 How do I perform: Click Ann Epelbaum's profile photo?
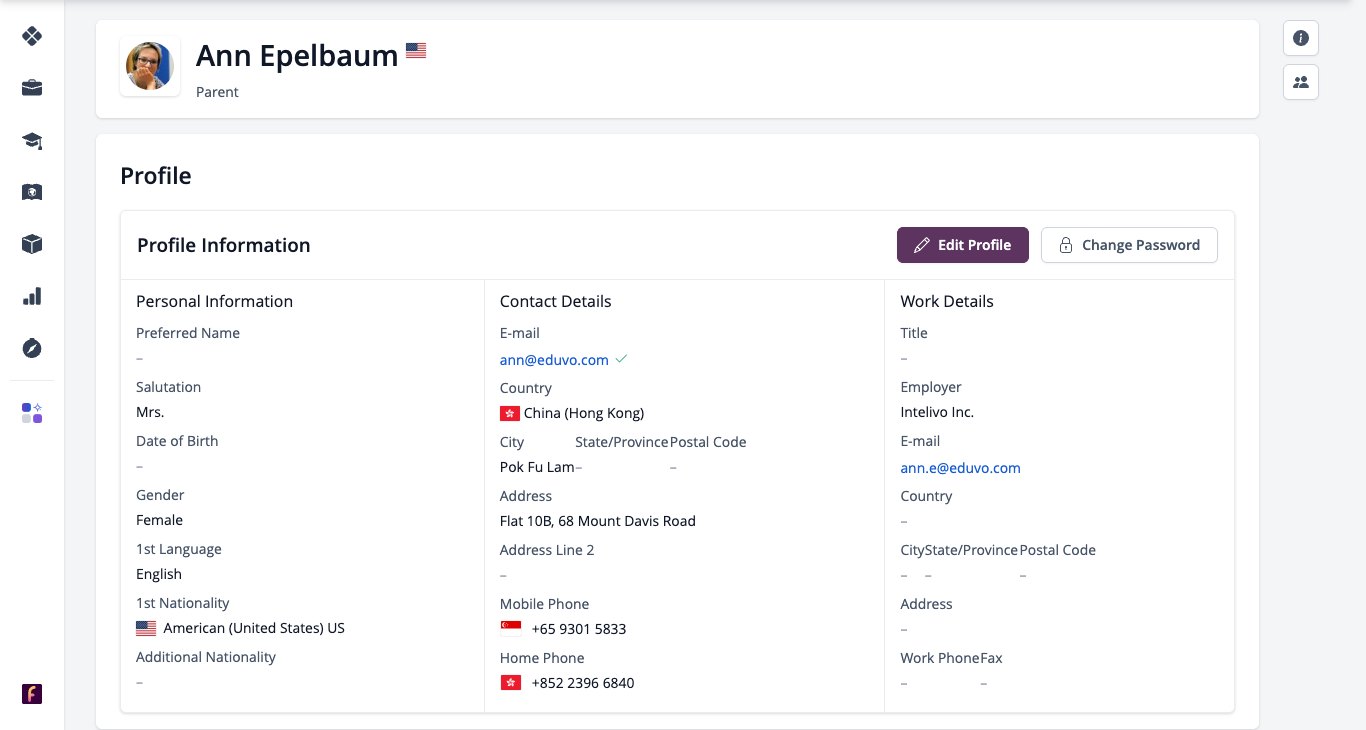click(x=150, y=66)
